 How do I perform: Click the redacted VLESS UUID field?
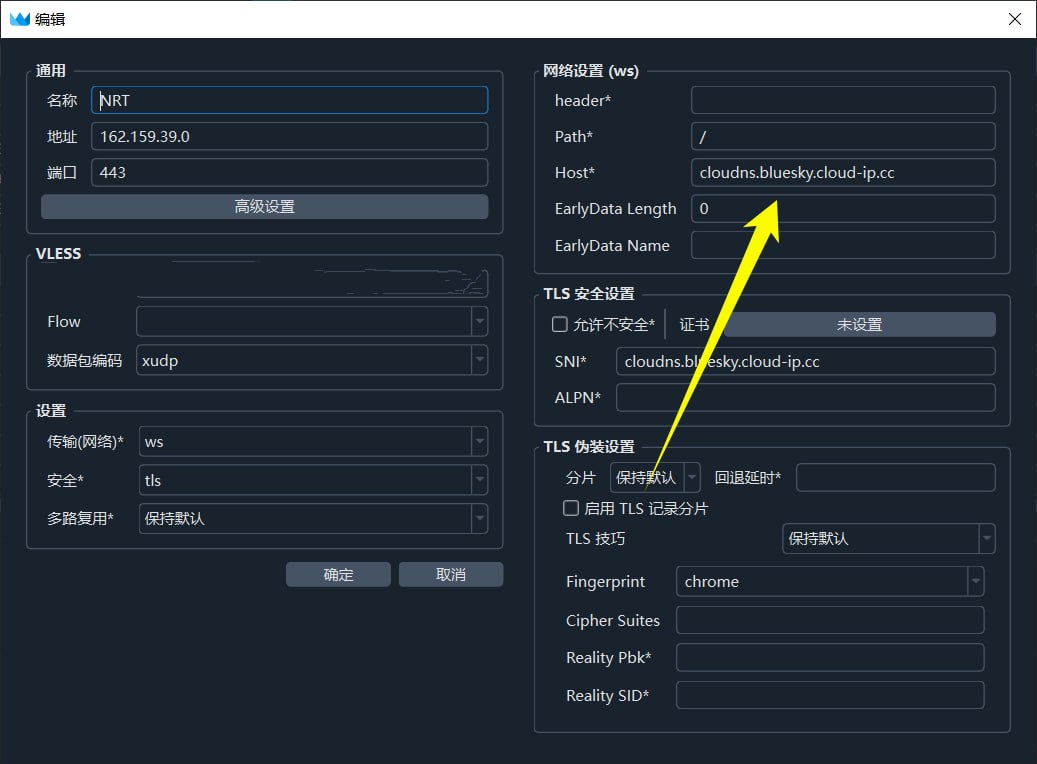[312, 284]
